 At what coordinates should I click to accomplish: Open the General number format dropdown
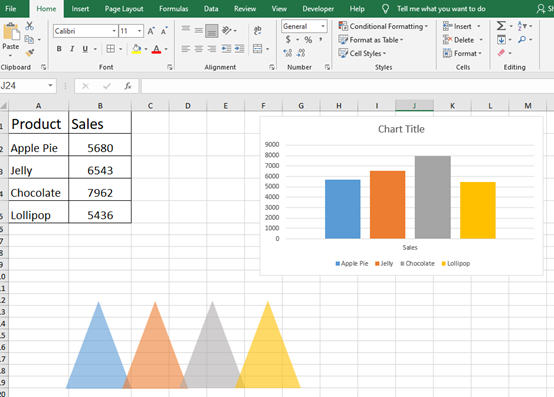(323, 26)
